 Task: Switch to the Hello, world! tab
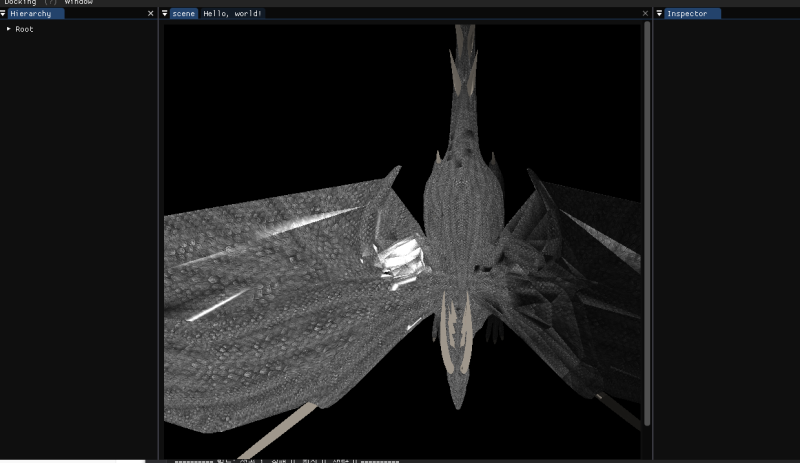[x=232, y=14]
